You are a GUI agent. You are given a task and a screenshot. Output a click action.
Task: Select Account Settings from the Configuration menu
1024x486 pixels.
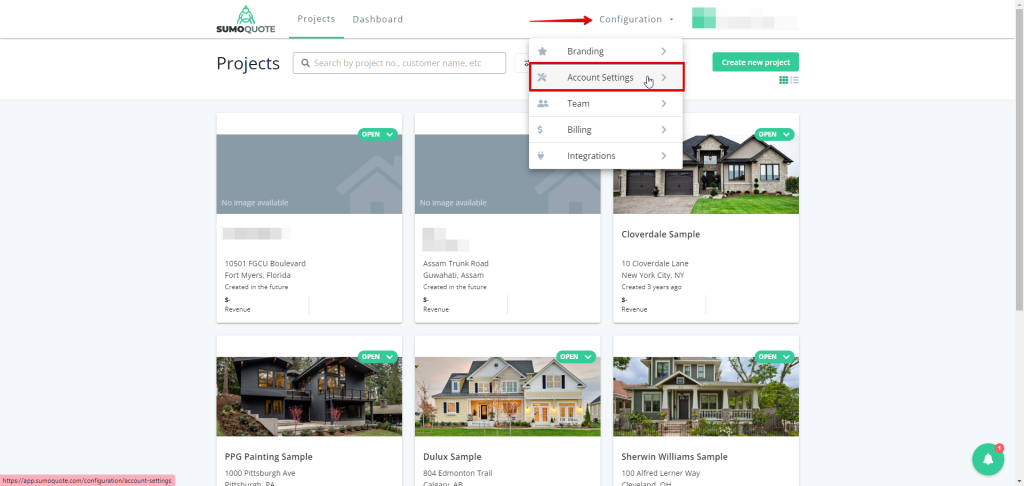[x=605, y=78]
